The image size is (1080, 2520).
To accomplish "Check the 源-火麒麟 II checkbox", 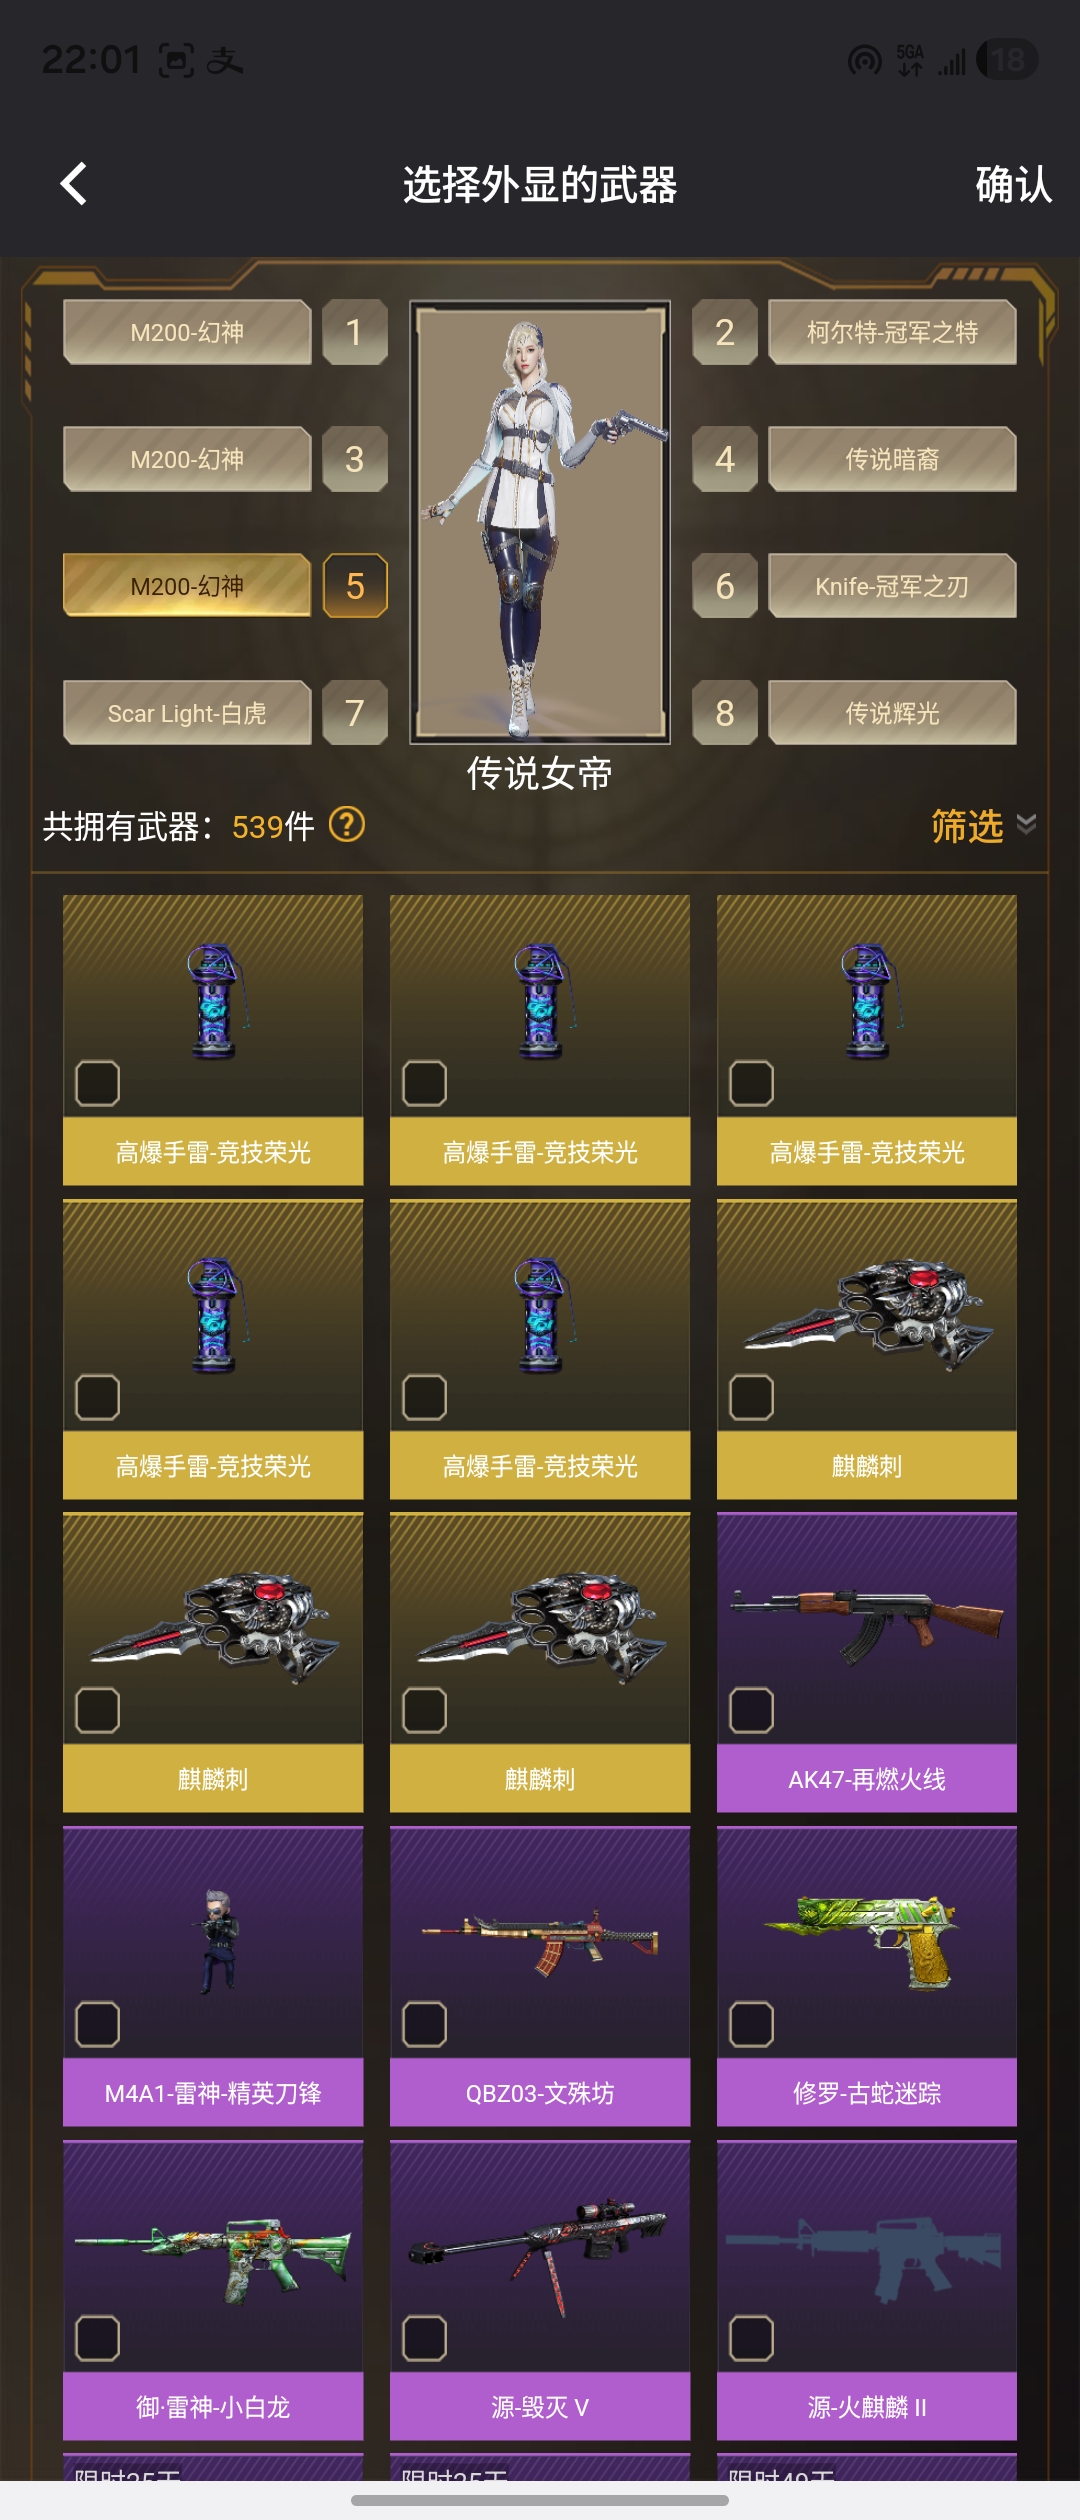I will click(x=752, y=2338).
